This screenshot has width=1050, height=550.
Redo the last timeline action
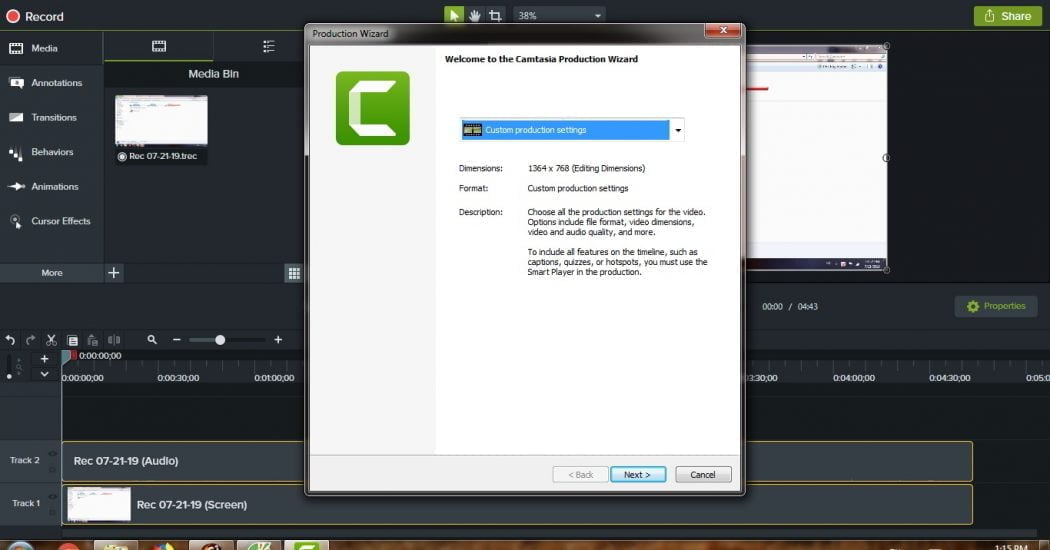click(30, 340)
